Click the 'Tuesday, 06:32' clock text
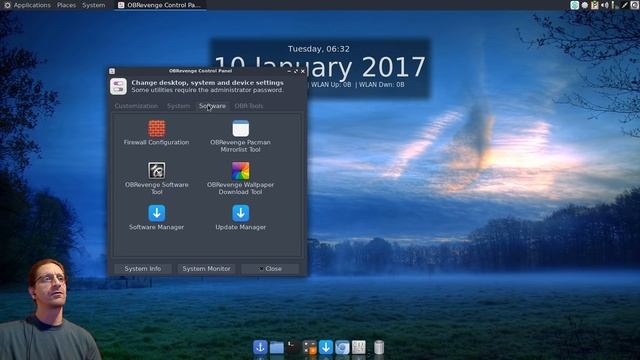Viewport: 640px width, 360px height. [319, 49]
